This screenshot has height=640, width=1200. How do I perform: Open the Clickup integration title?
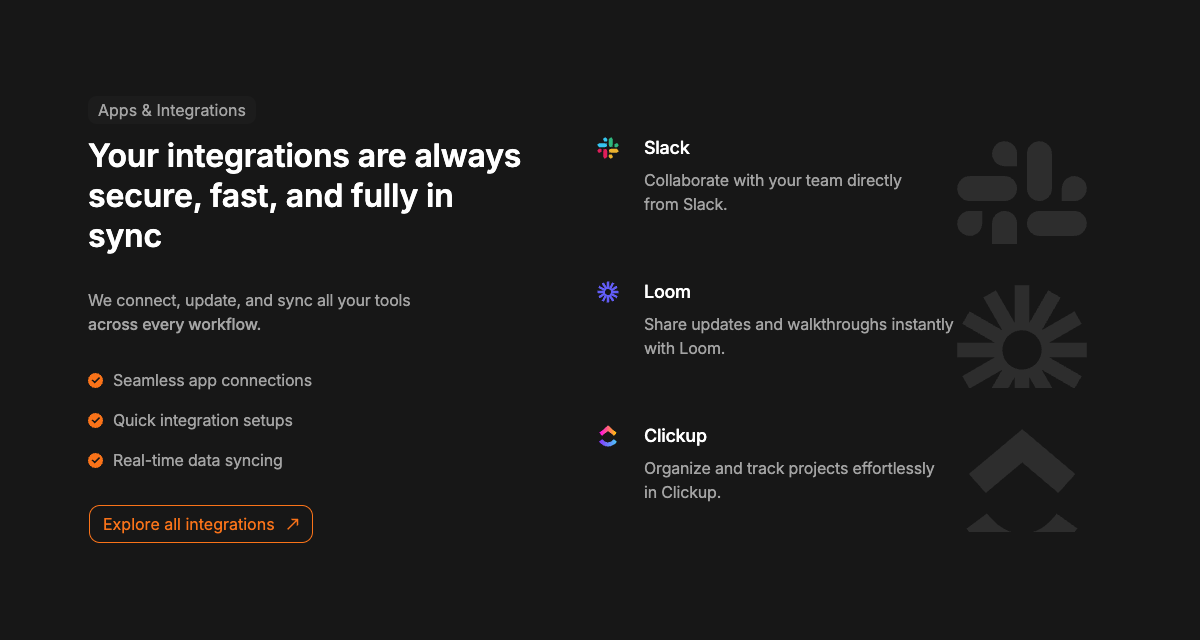pyautogui.click(x=675, y=436)
